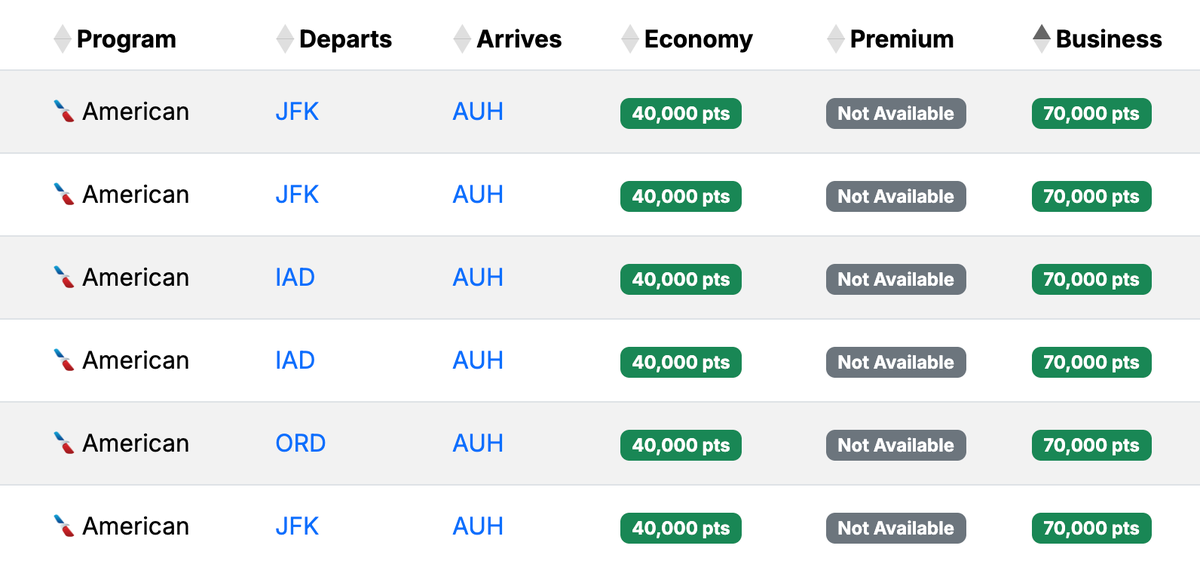Toggle the Business column sort arrow
Viewport: 1200px width, 564px height.
1041,39
